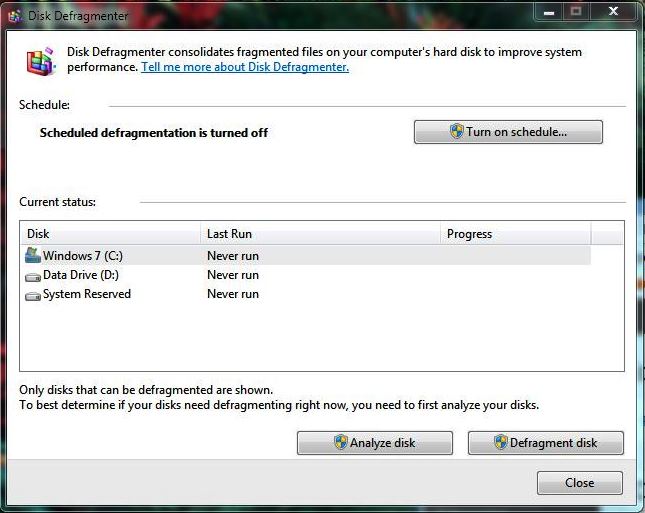The image size is (645, 513).
Task: Click the Progress column header
Action: coord(516,234)
